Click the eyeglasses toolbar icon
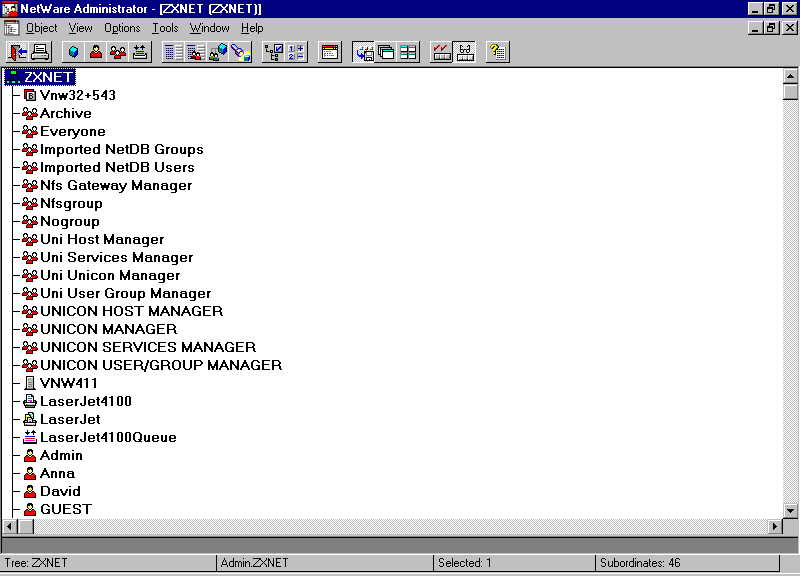Image resolution: width=800 pixels, height=576 pixels. click(464, 52)
